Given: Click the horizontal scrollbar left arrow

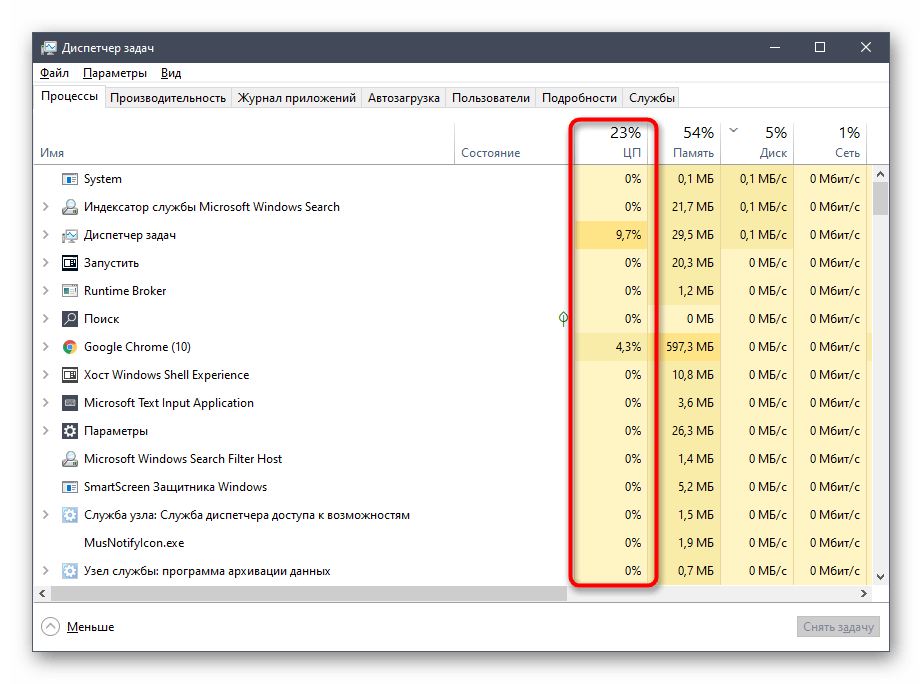Looking at the screenshot, I should [42, 594].
